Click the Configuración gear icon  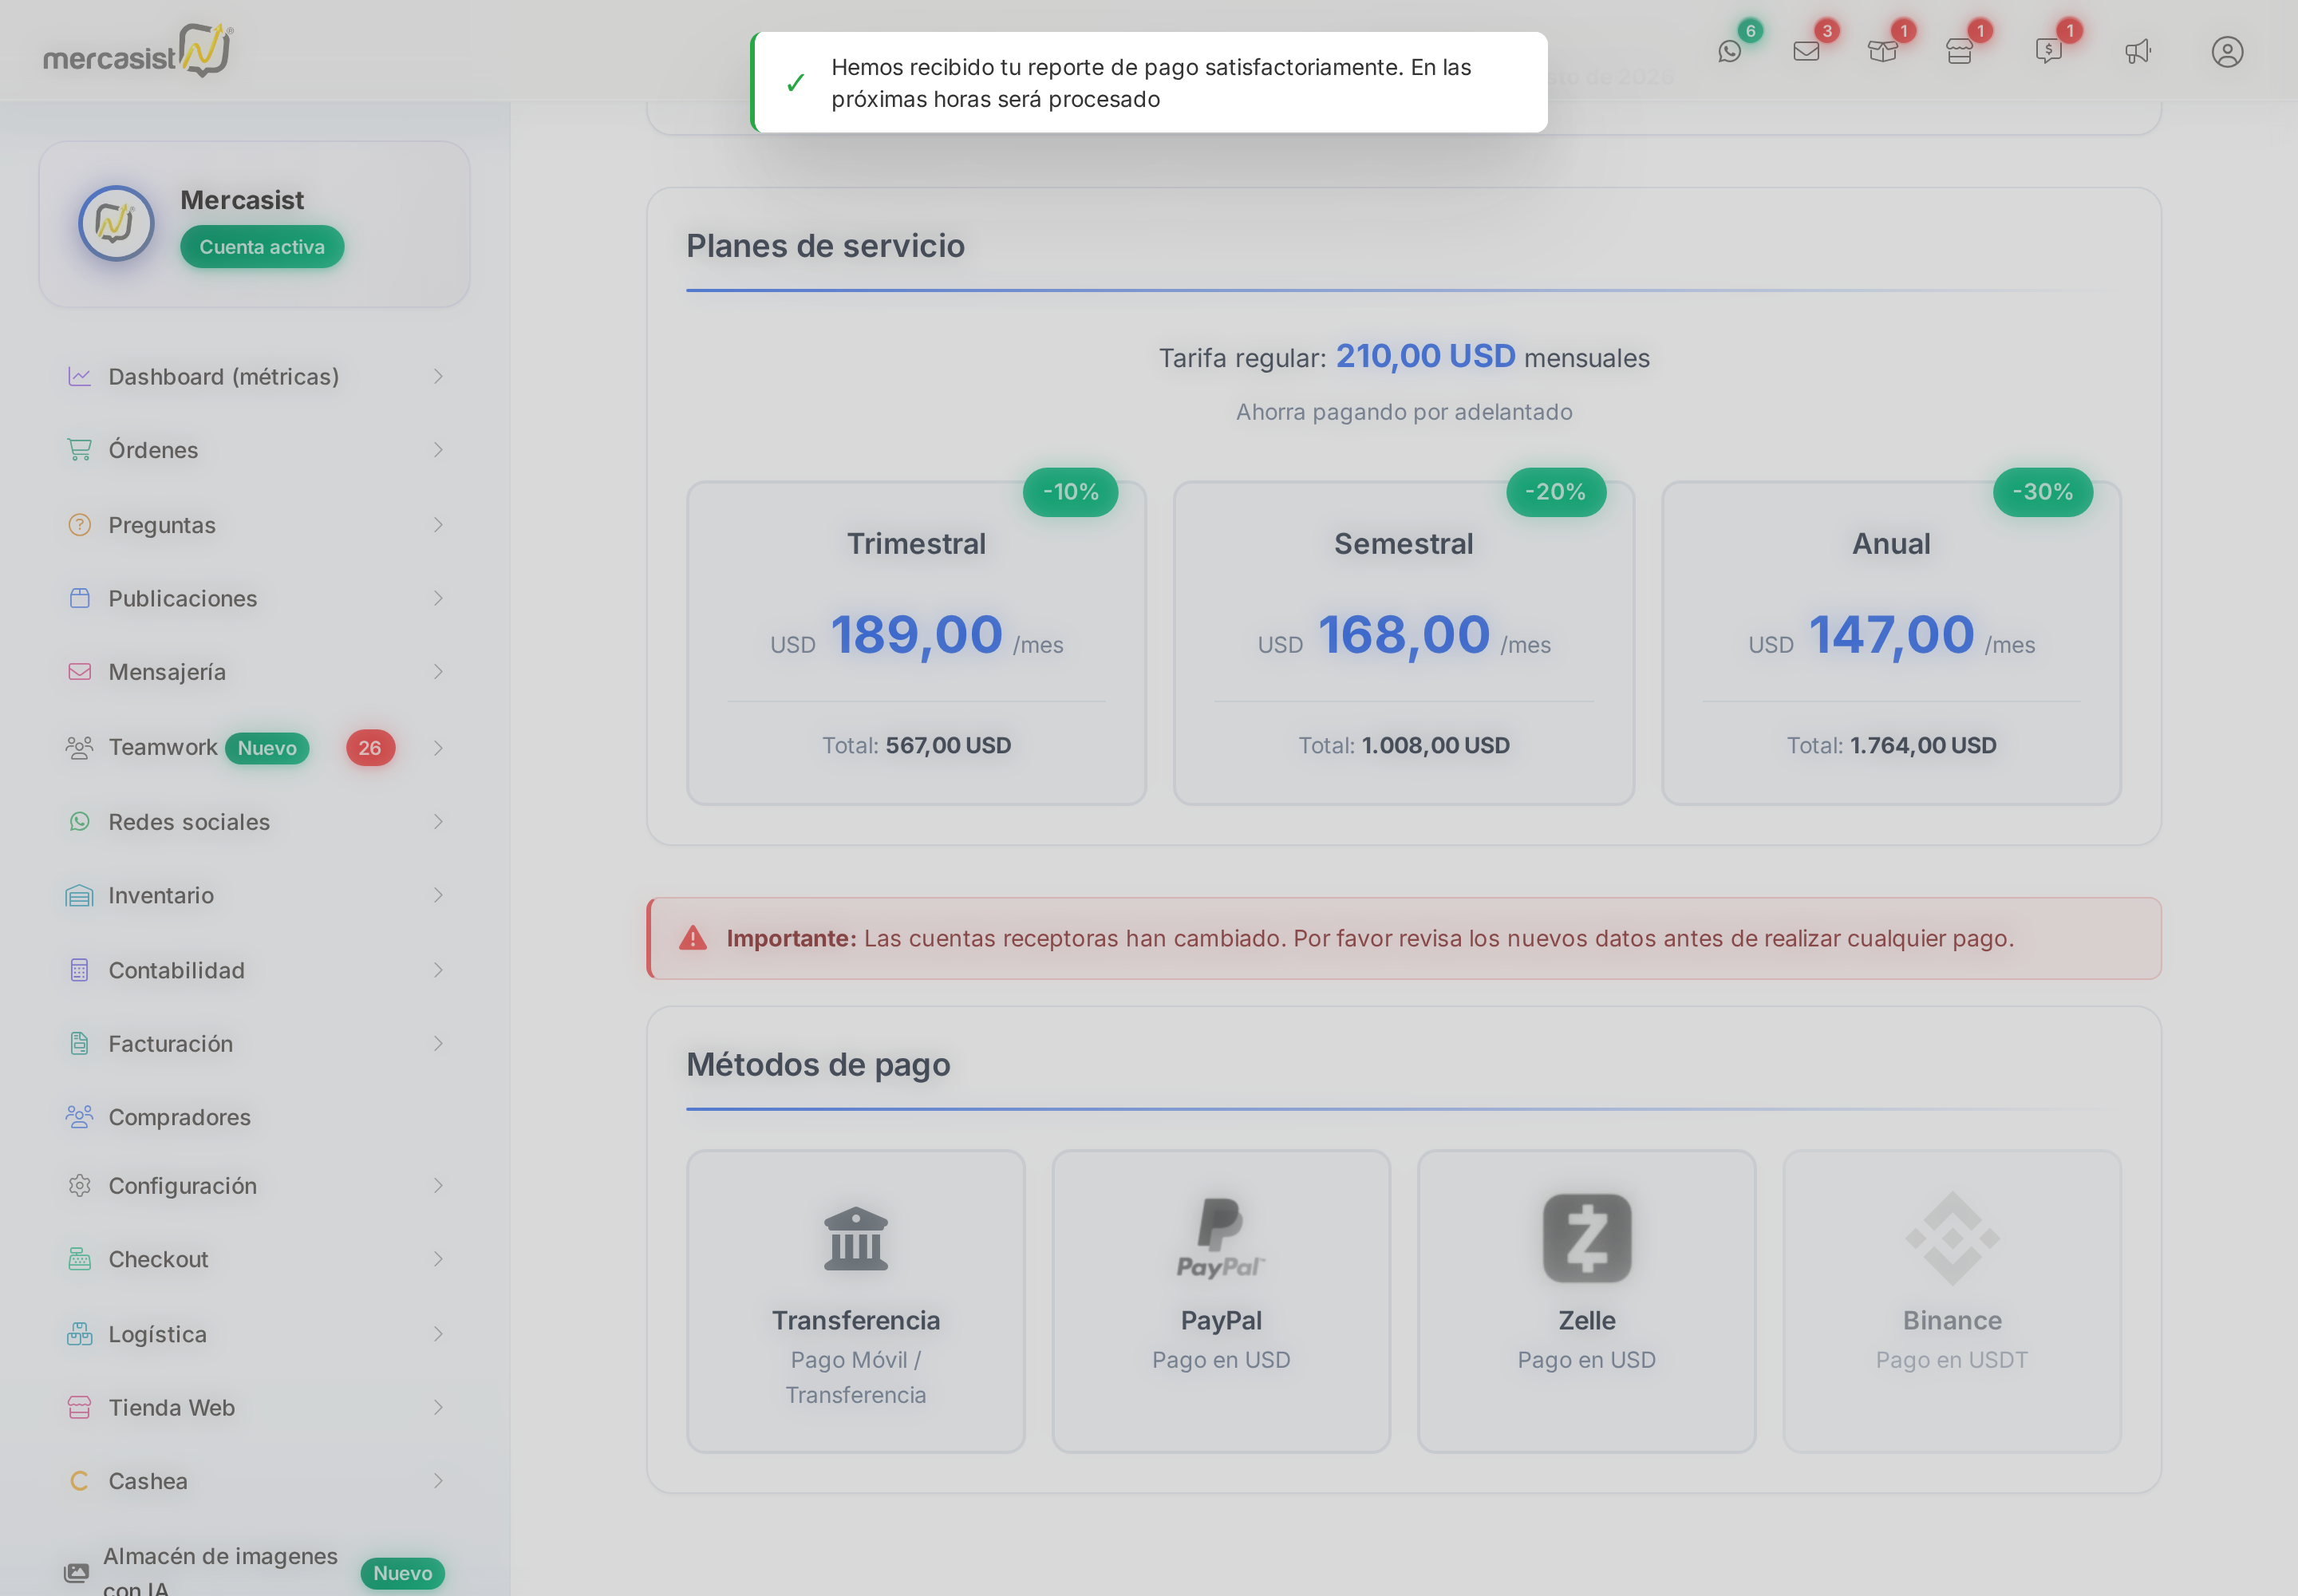[x=79, y=1186]
